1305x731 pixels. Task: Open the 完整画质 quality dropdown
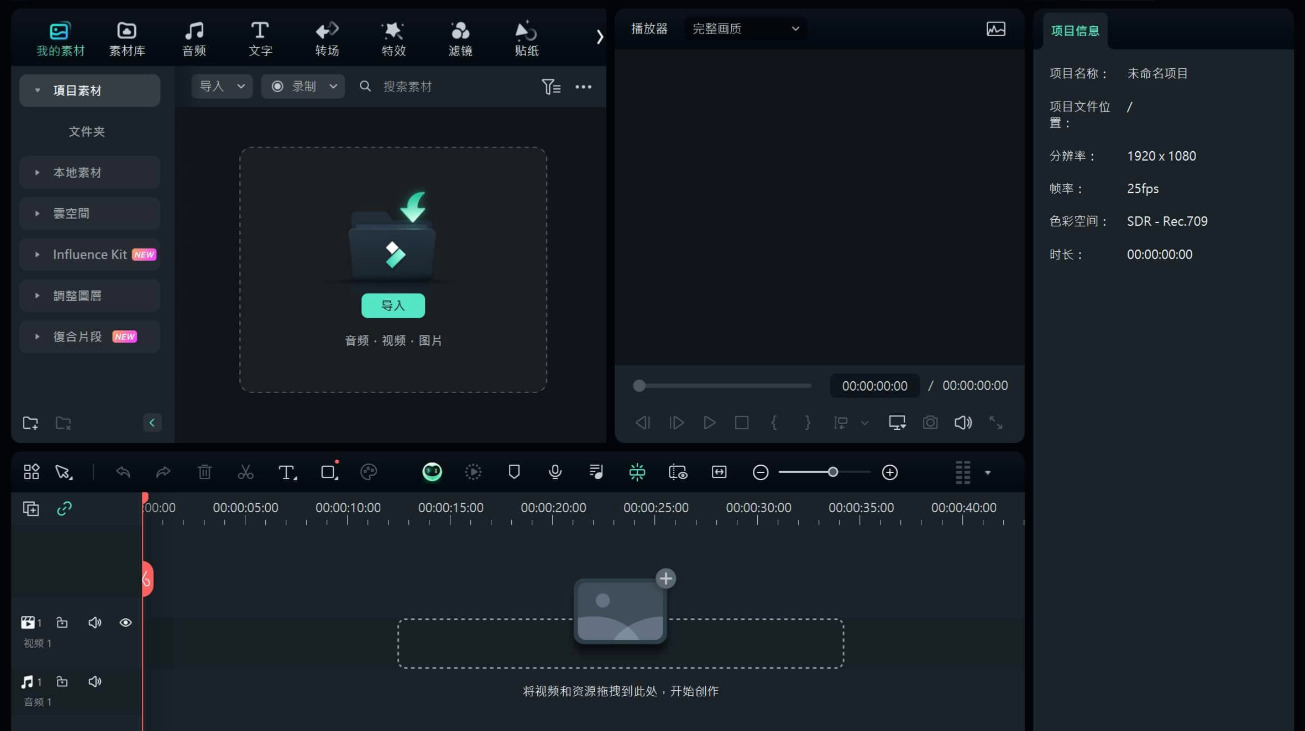coord(746,29)
